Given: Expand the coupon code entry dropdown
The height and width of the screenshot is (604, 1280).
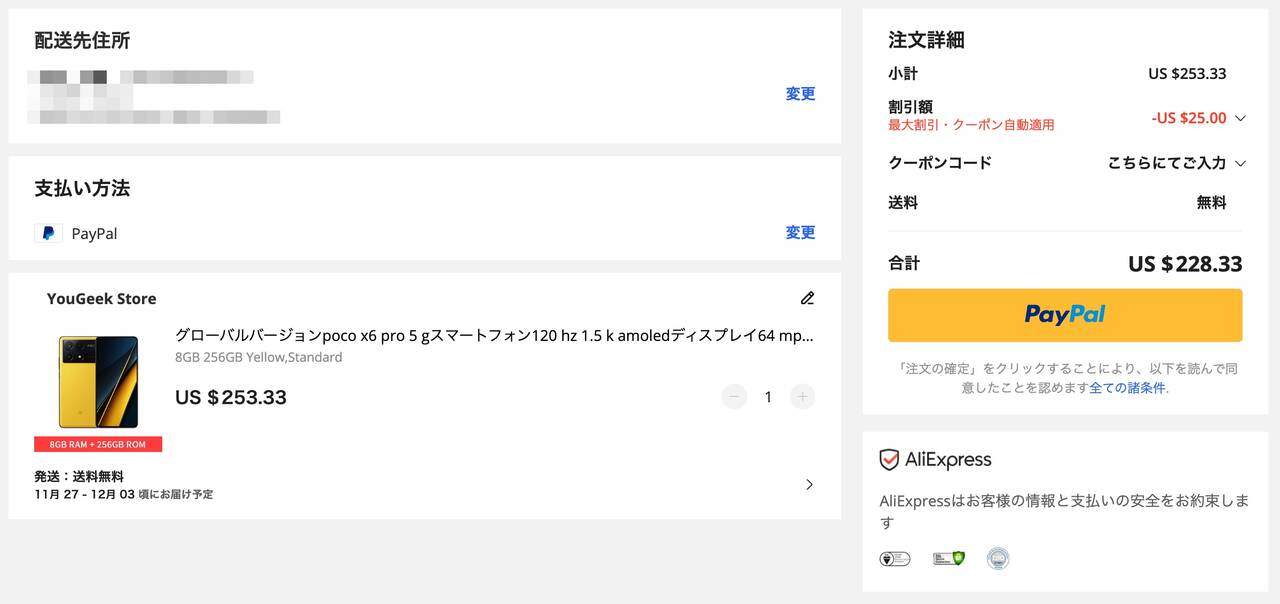Looking at the screenshot, I should pos(1240,163).
